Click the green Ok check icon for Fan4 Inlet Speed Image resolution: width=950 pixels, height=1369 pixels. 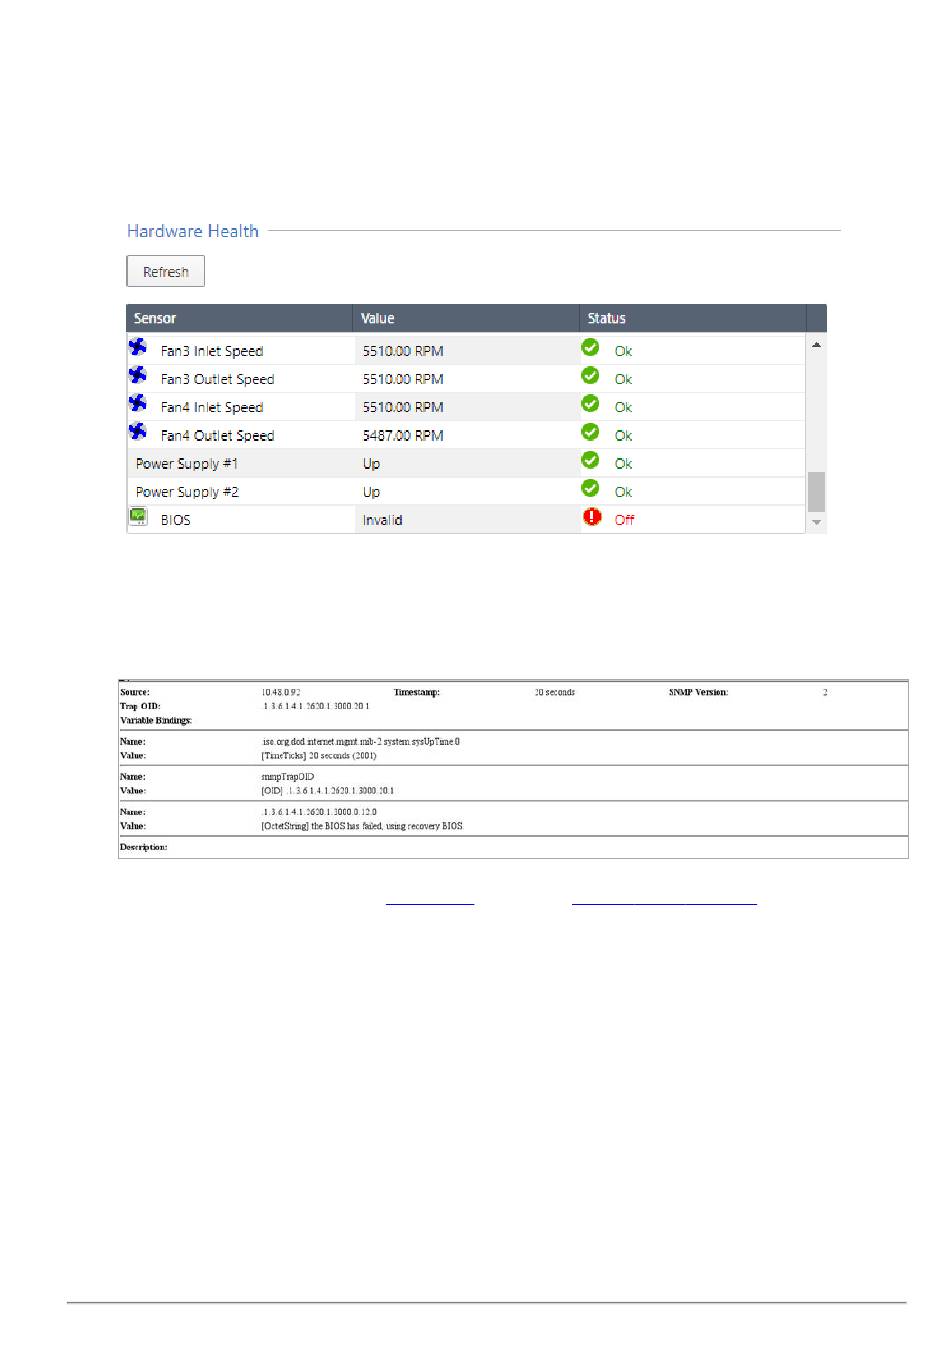coord(591,403)
